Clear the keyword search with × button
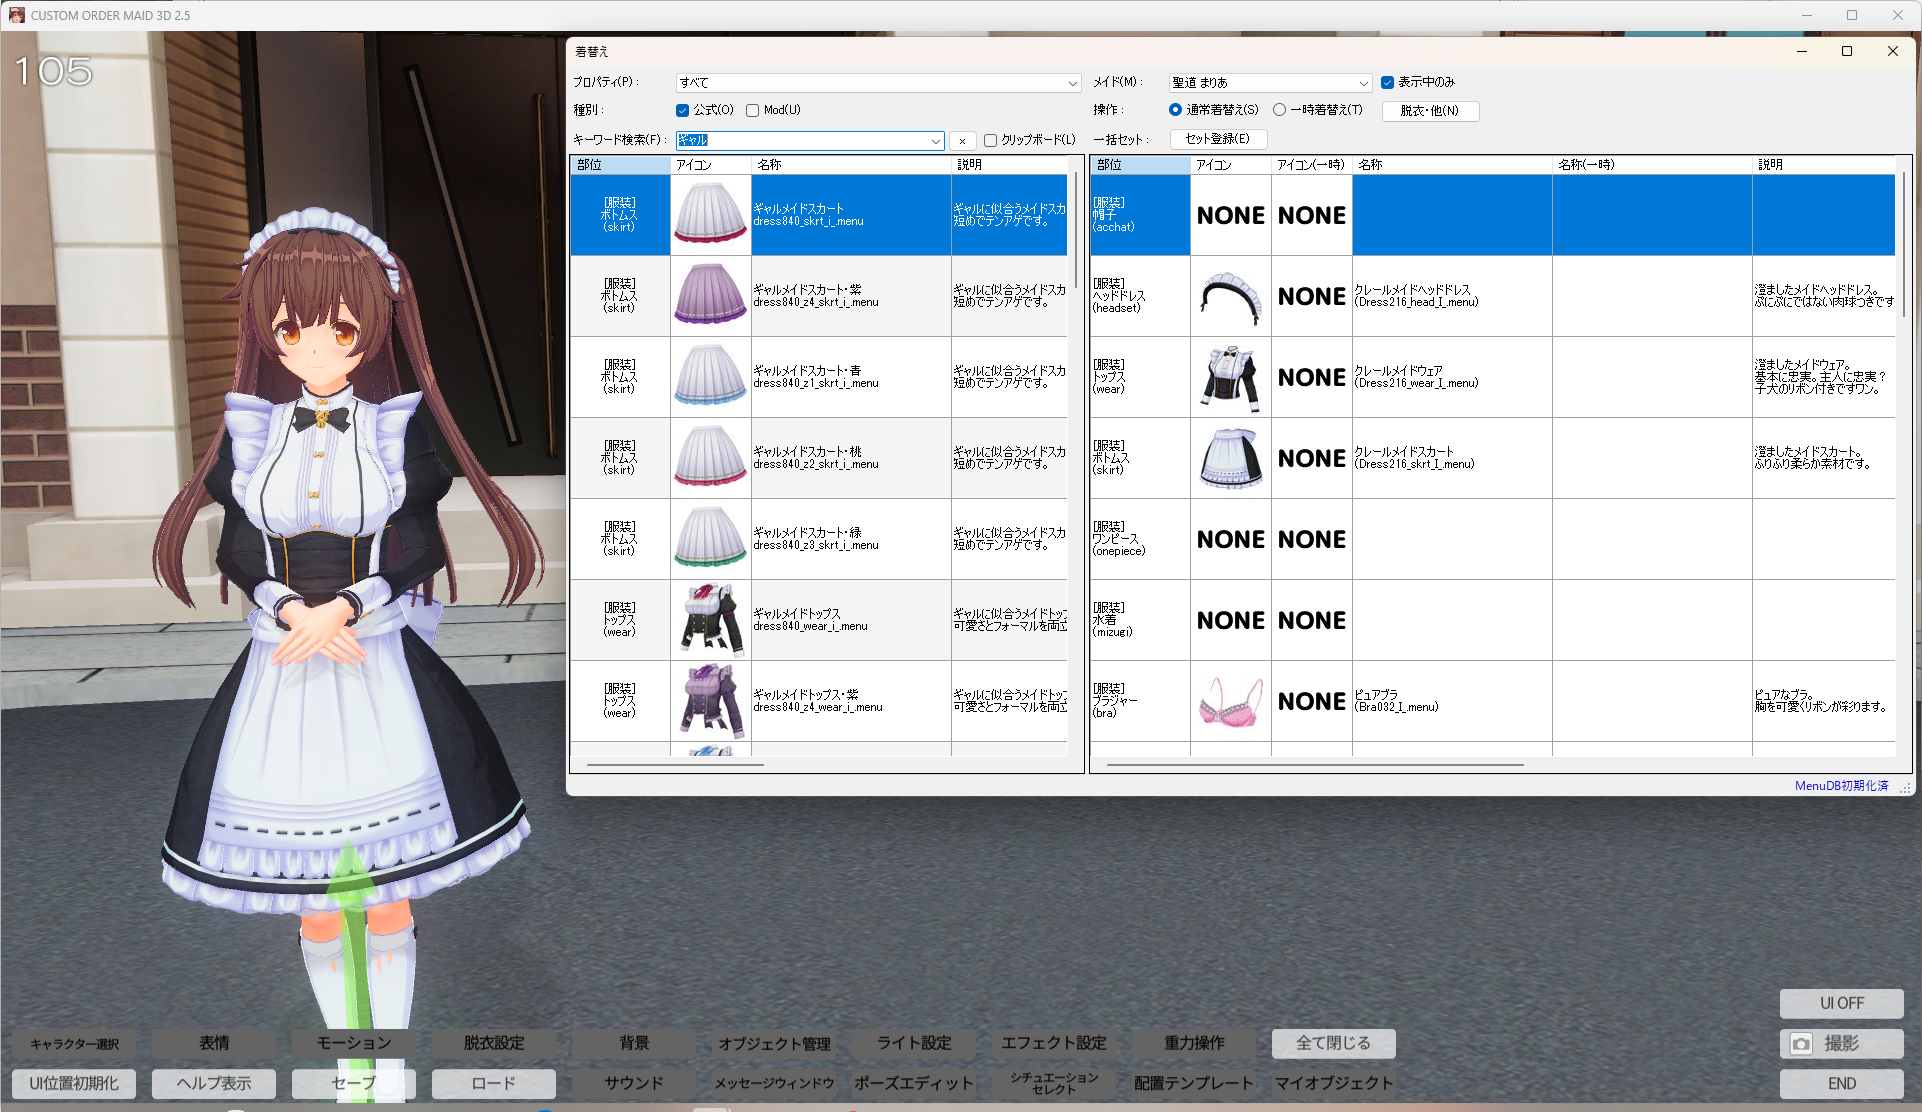 [x=962, y=141]
